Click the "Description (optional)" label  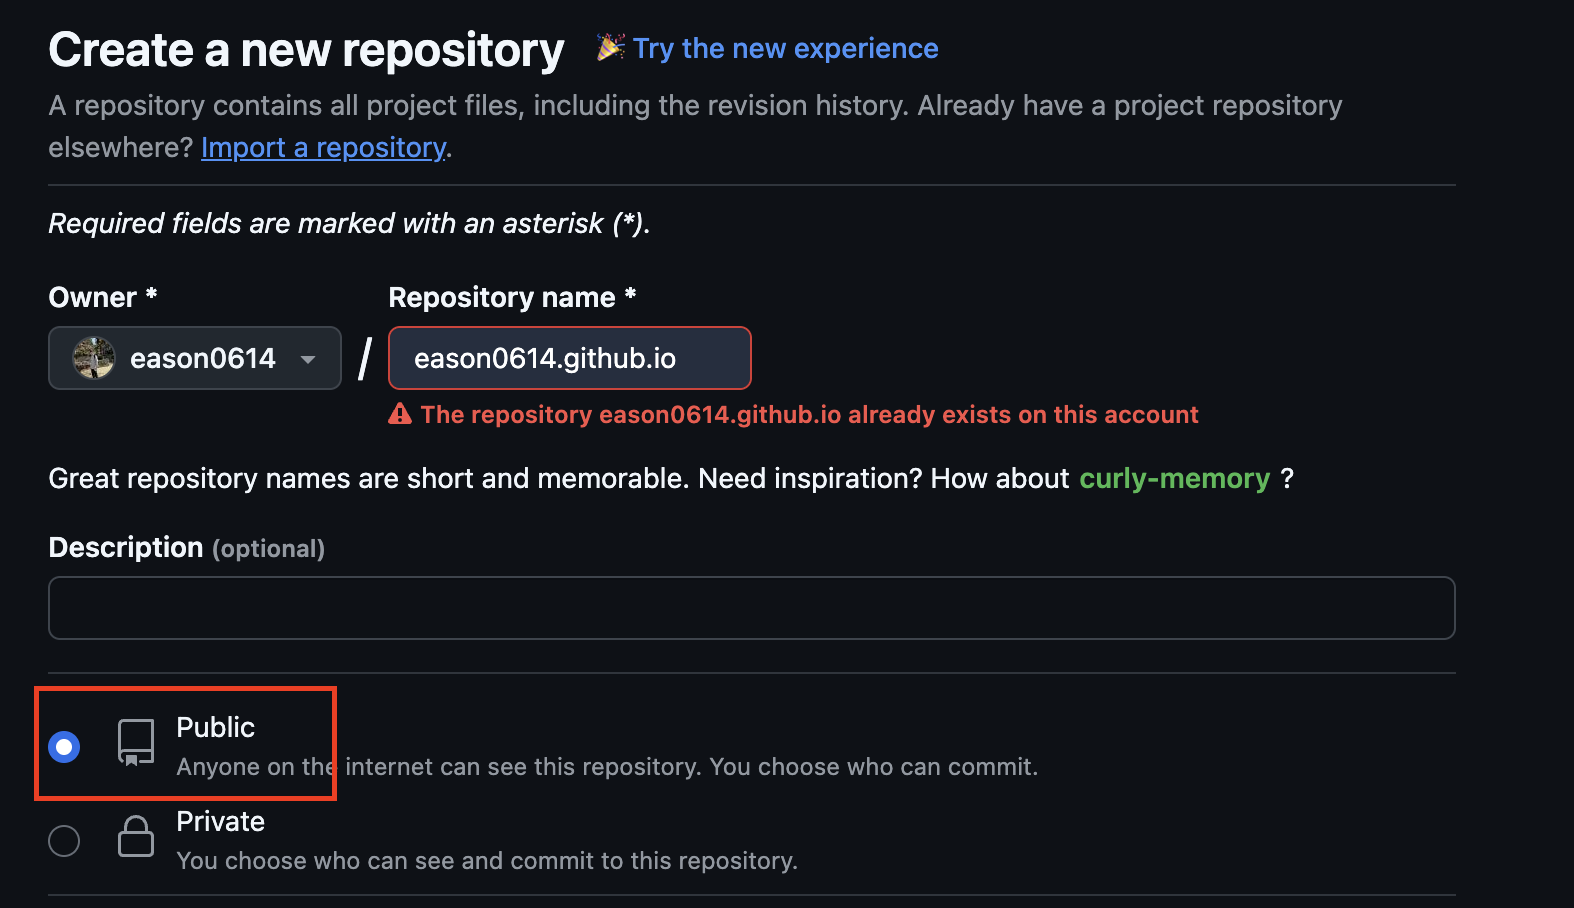click(x=186, y=548)
